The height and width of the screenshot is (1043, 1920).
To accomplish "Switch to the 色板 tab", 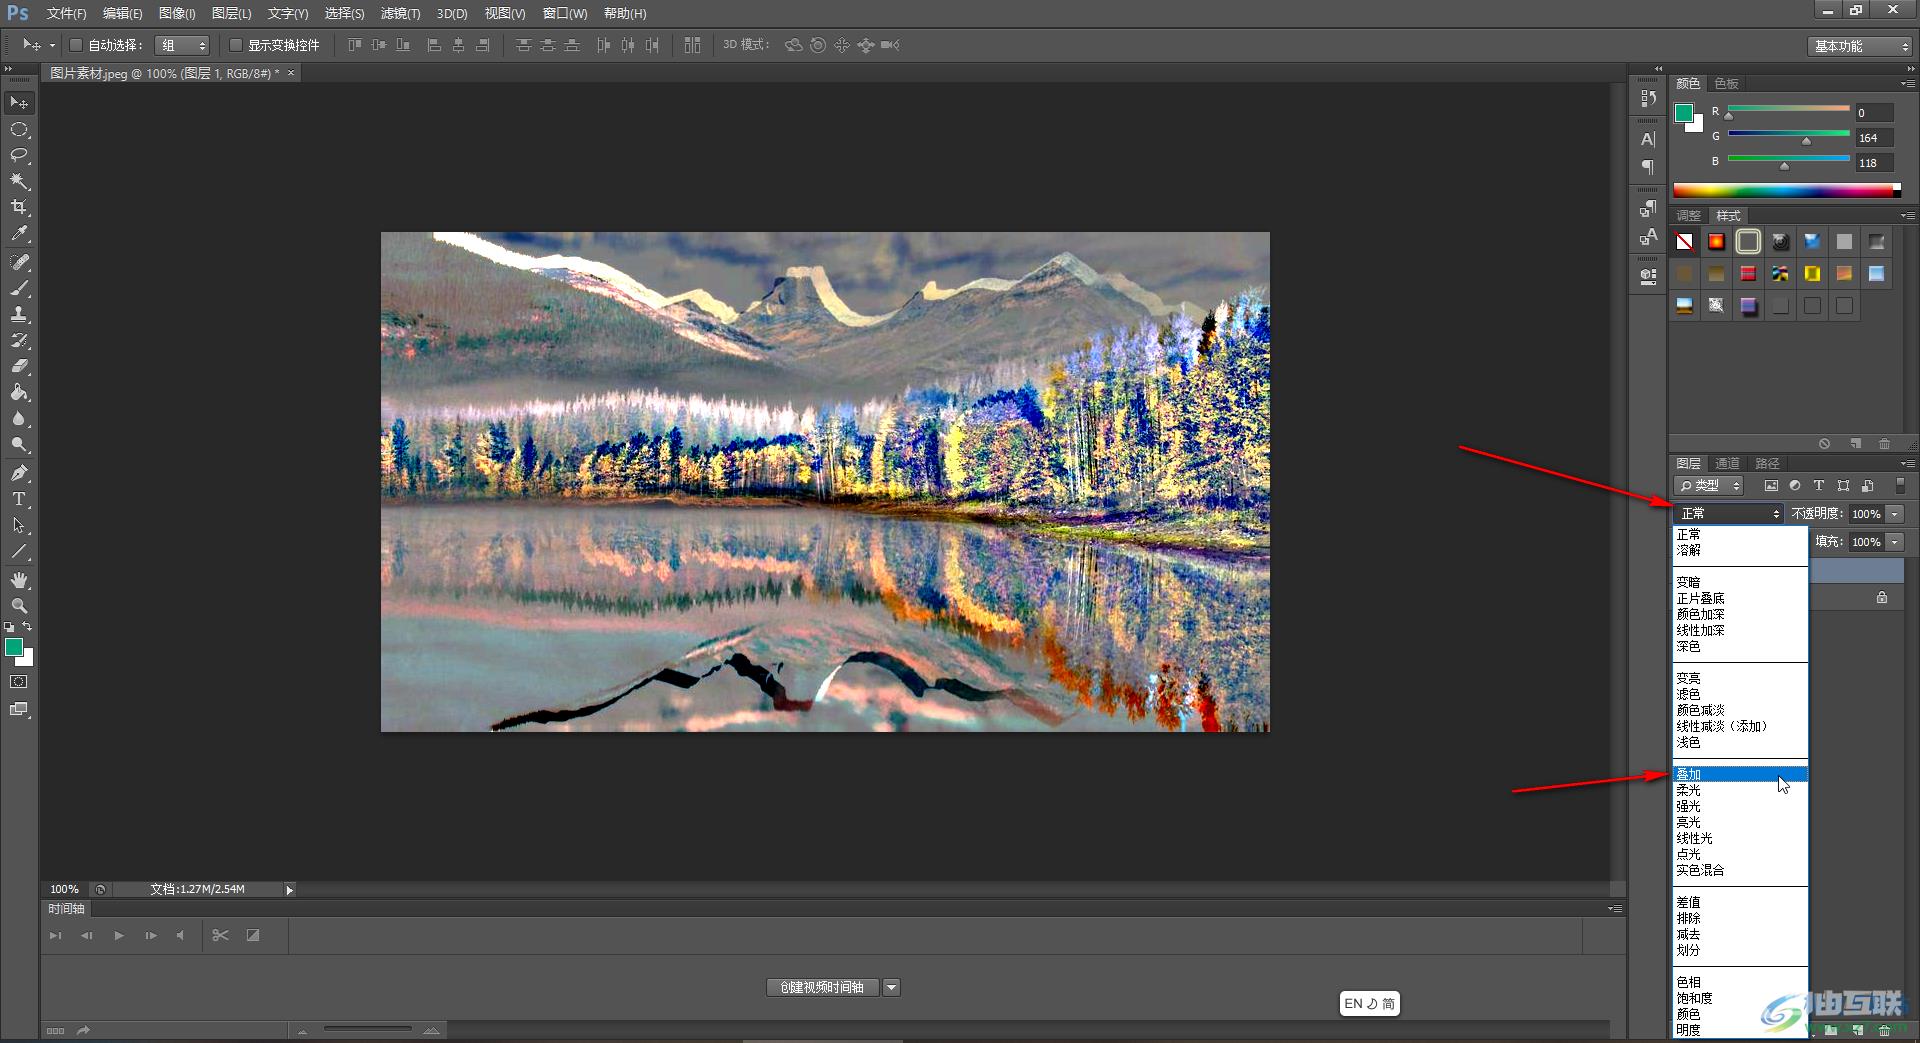I will click(1727, 83).
